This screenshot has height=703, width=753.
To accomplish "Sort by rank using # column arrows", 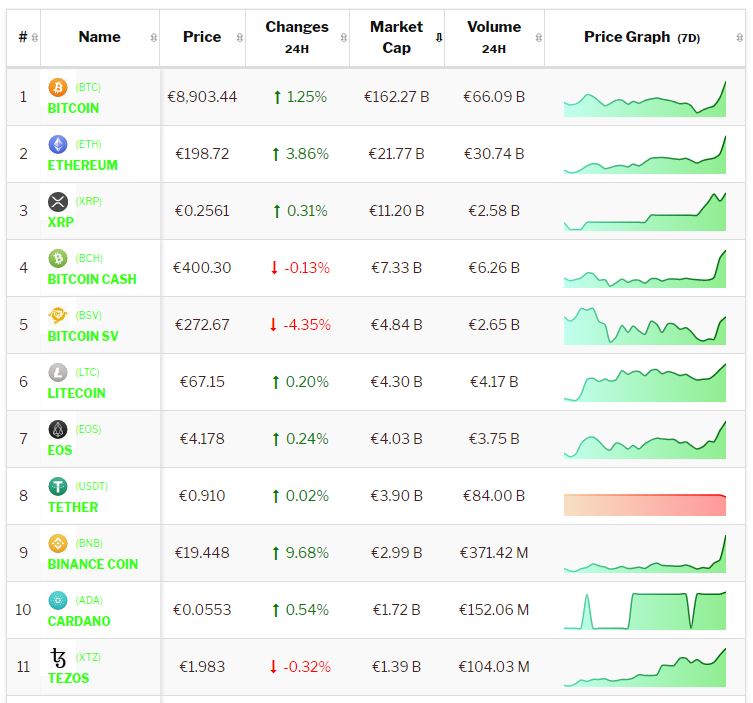I will [x=35, y=38].
